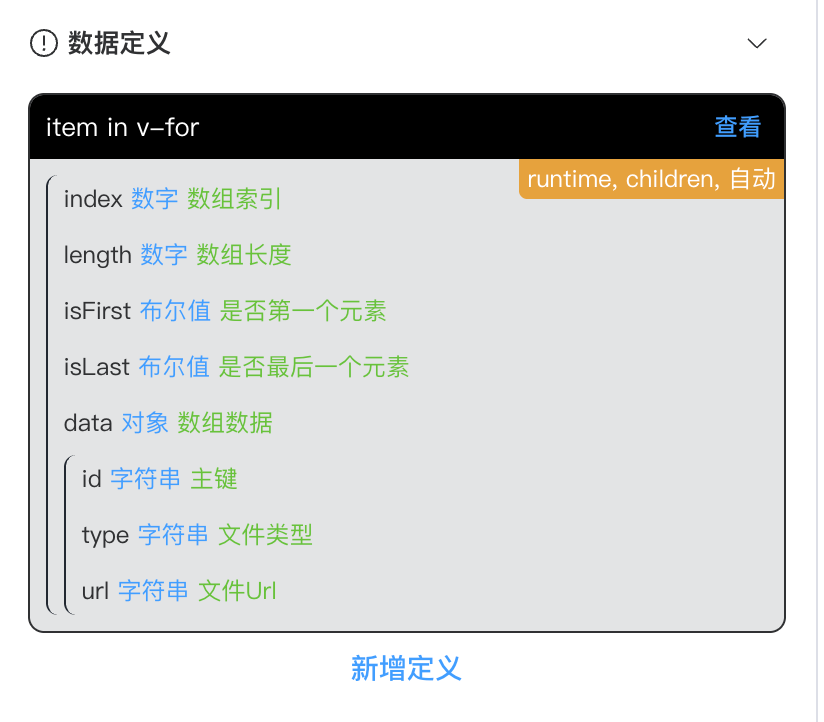This screenshot has width=824, height=722.
Task: Click the 数据定义 section title
Action: coord(119,43)
